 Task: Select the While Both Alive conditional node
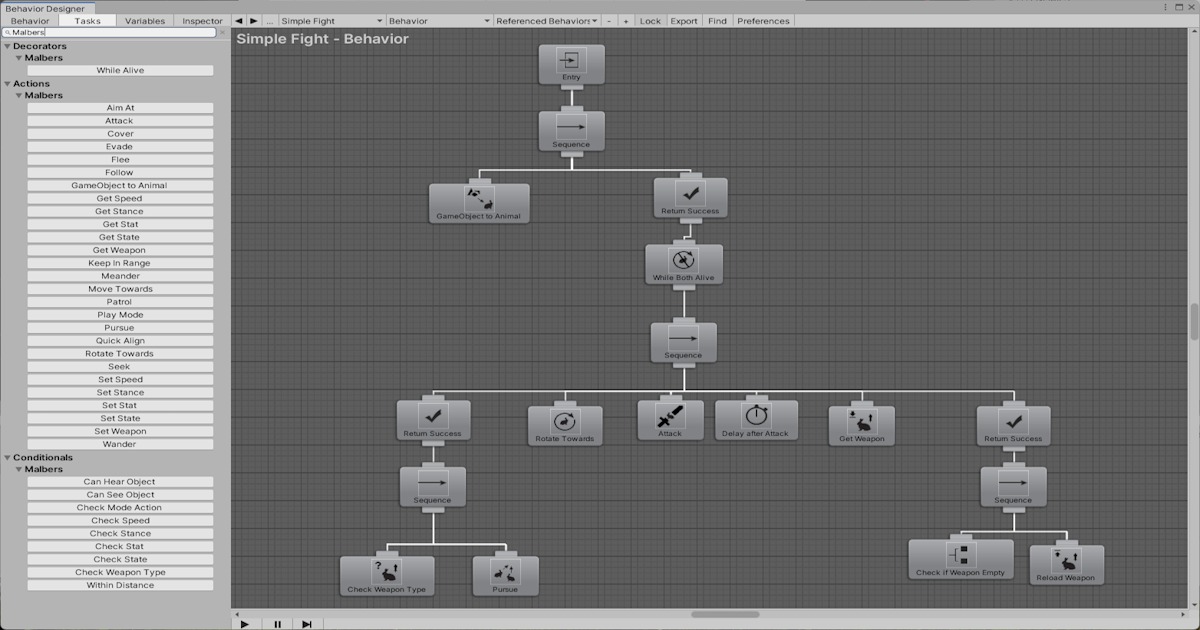click(684, 263)
